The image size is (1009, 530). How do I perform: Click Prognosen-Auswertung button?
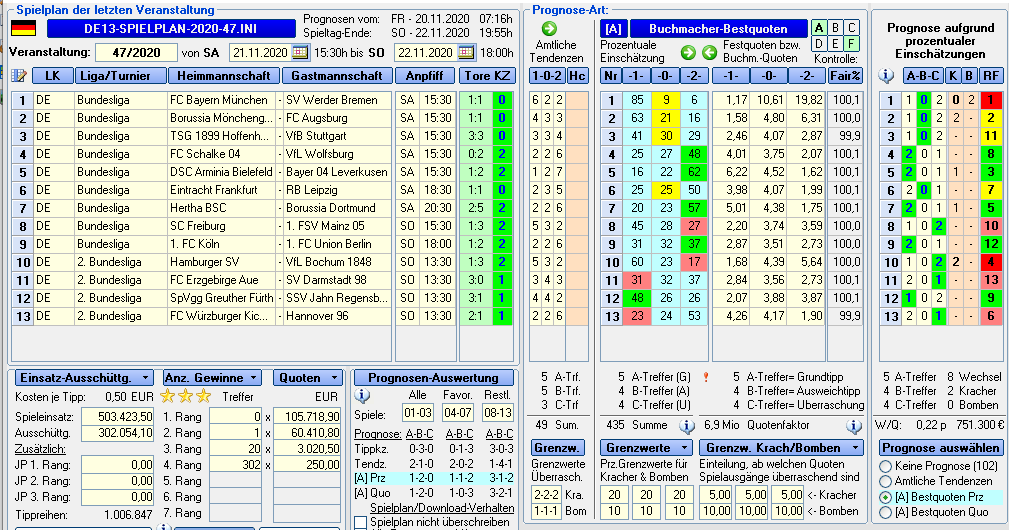[433, 378]
